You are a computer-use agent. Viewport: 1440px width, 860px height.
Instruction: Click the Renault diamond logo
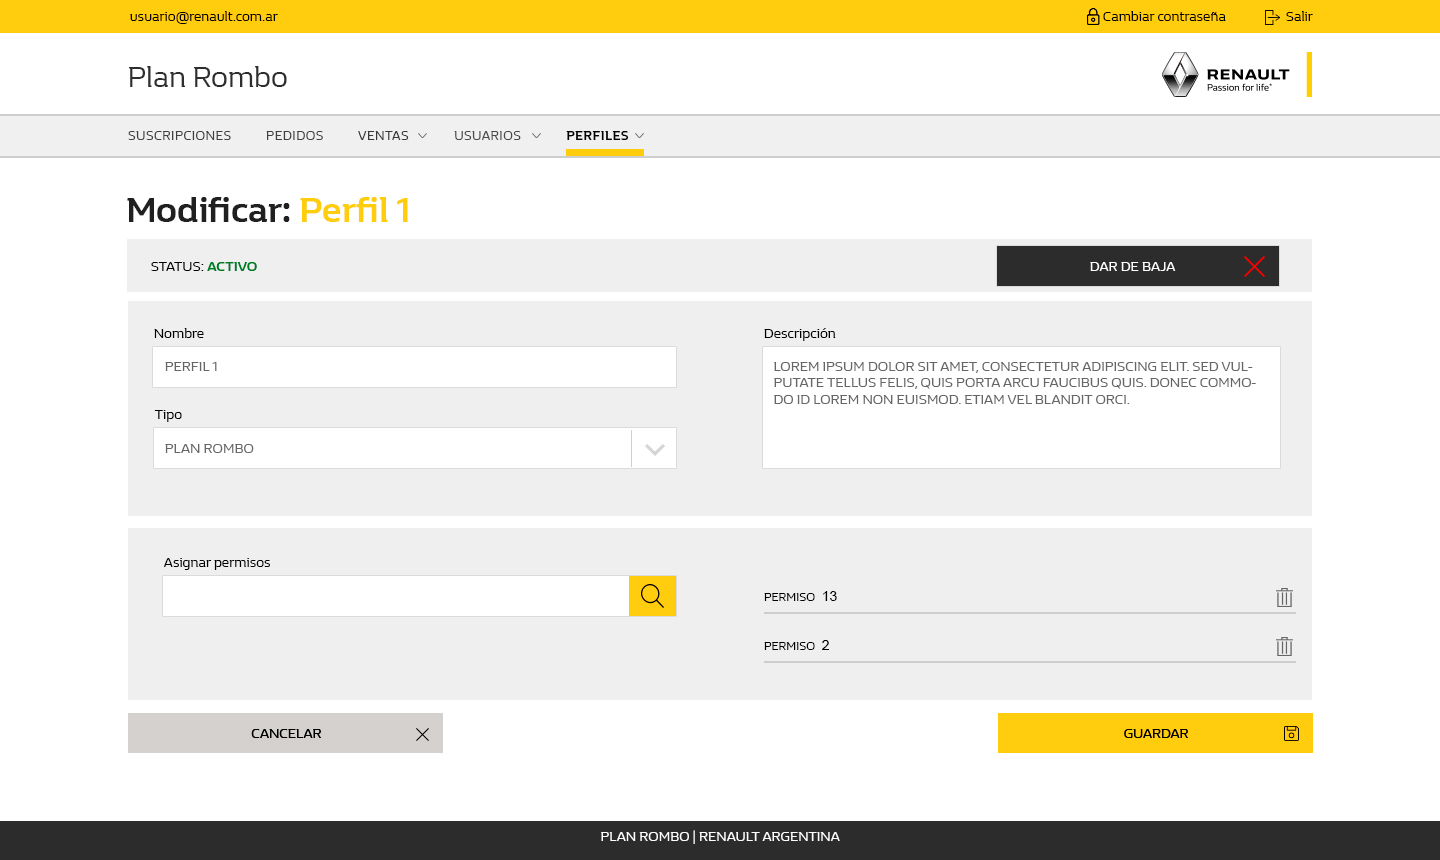(1179, 74)
